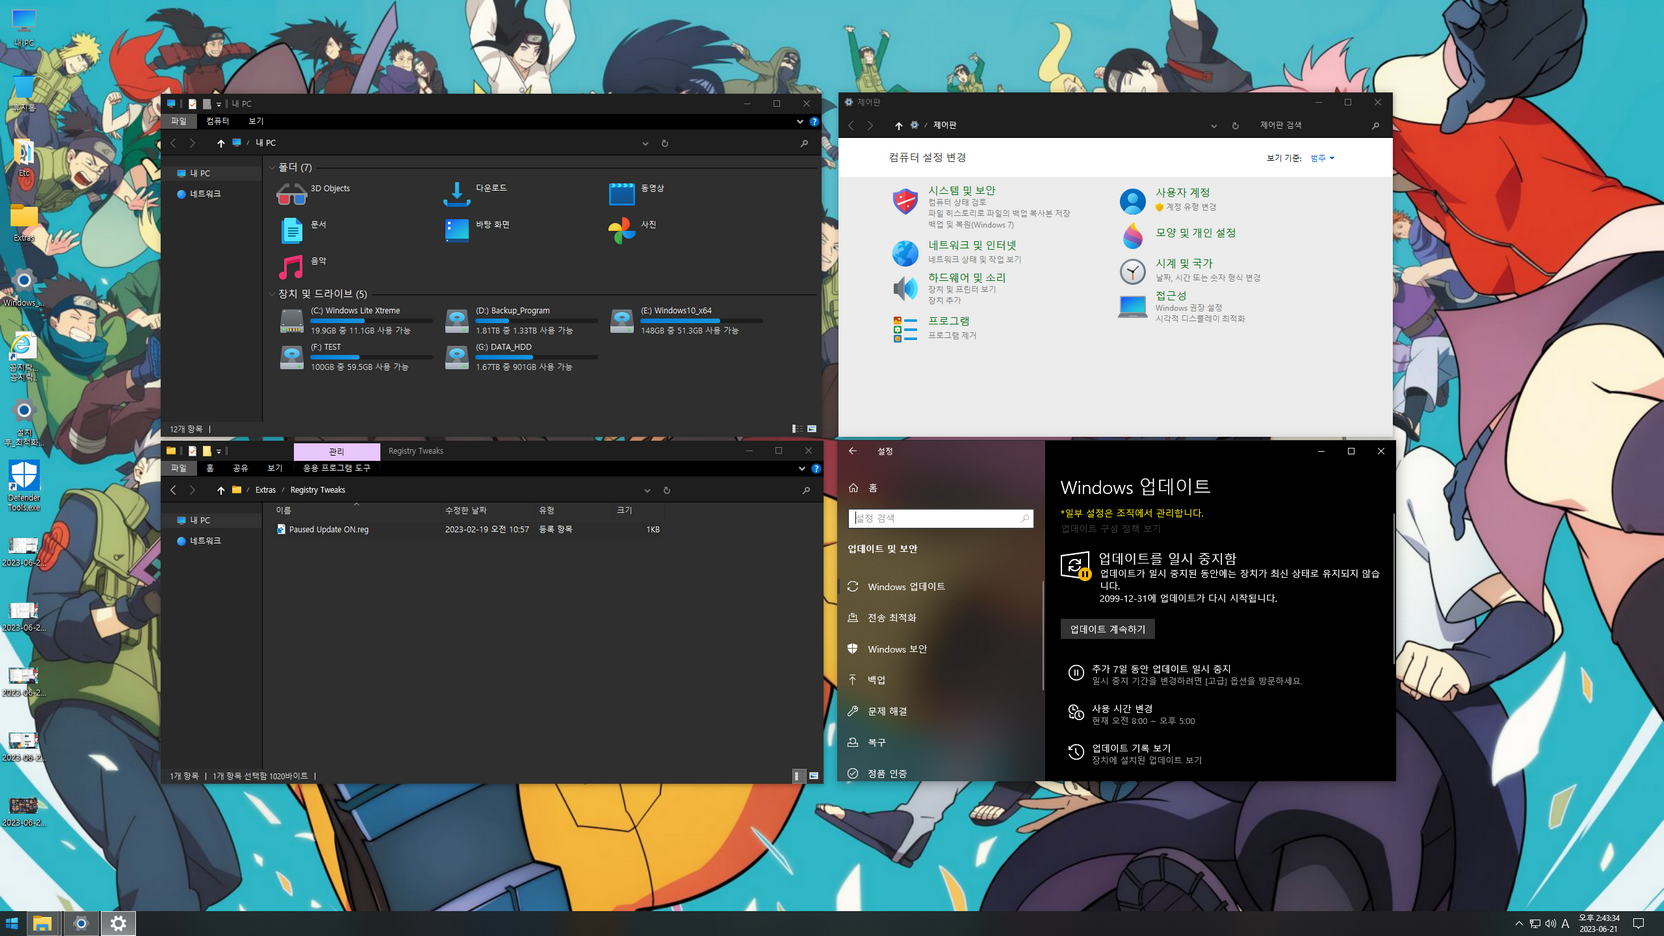This screenshot has width=1664, height=936.
Task: Open 사용자 계정 user icon
Action: click(x=1132, y=201)
